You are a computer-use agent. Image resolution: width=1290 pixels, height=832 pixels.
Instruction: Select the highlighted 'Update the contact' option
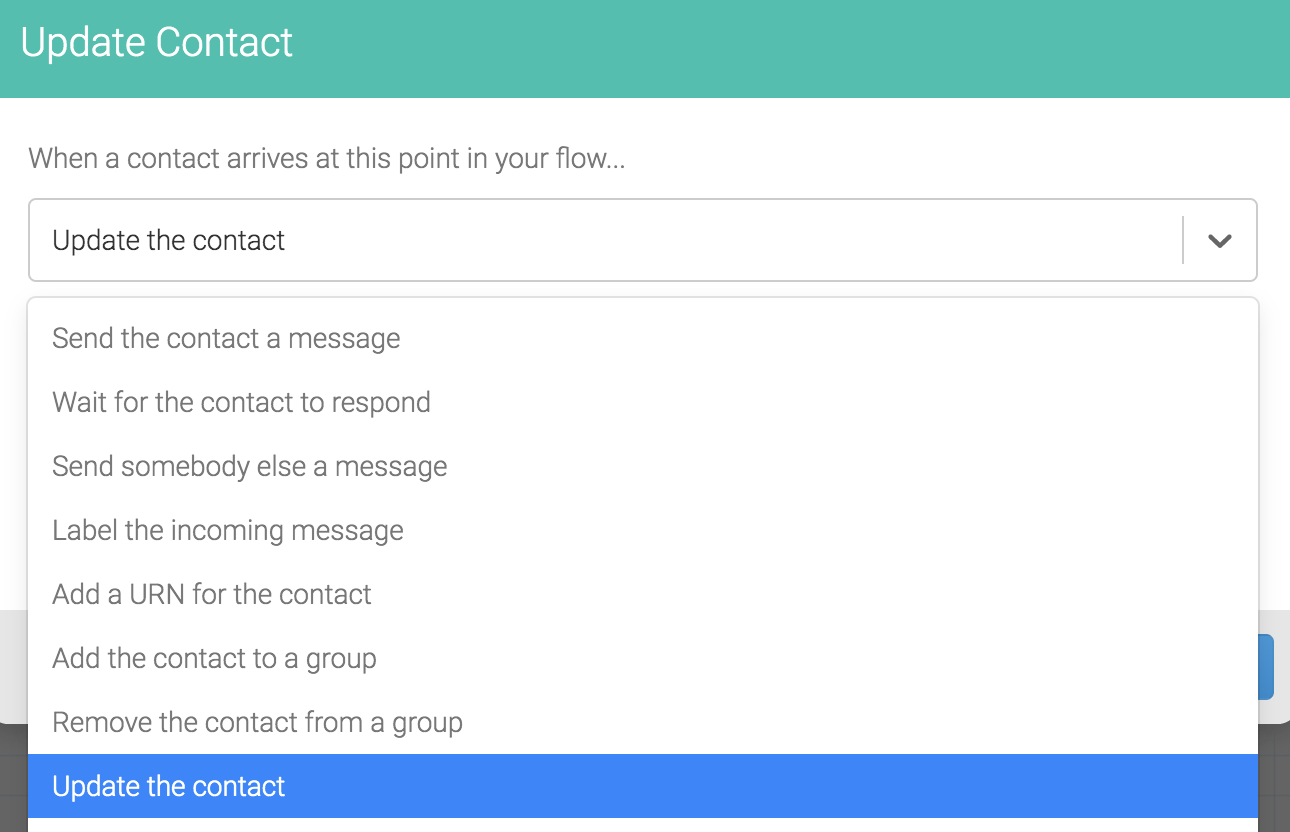[x=642, y=786]
